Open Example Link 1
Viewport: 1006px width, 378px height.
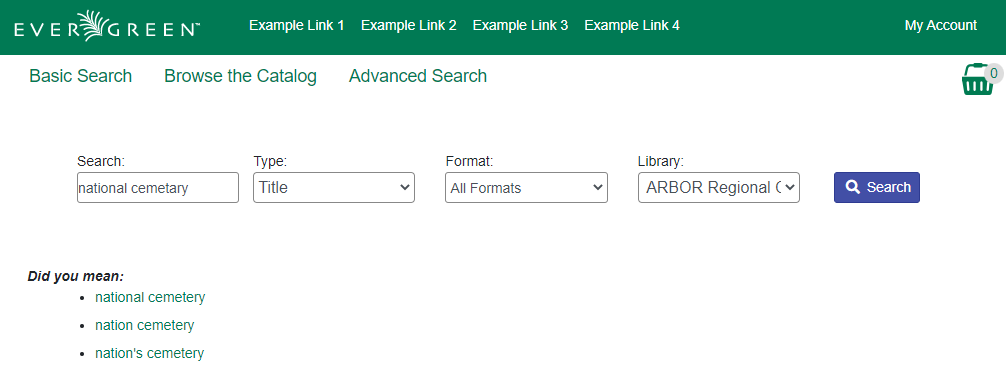click(x=296, y=26)
